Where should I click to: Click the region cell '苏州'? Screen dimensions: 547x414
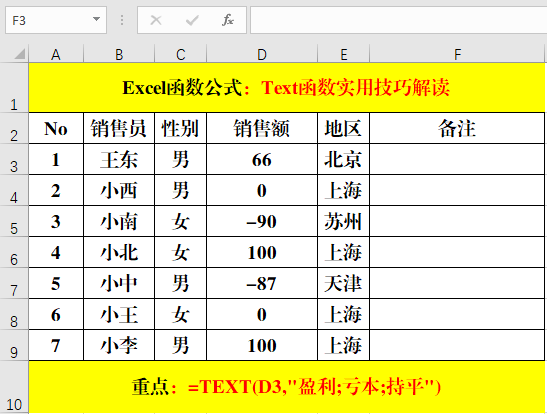pyautogui.click(x=344, y=221)
